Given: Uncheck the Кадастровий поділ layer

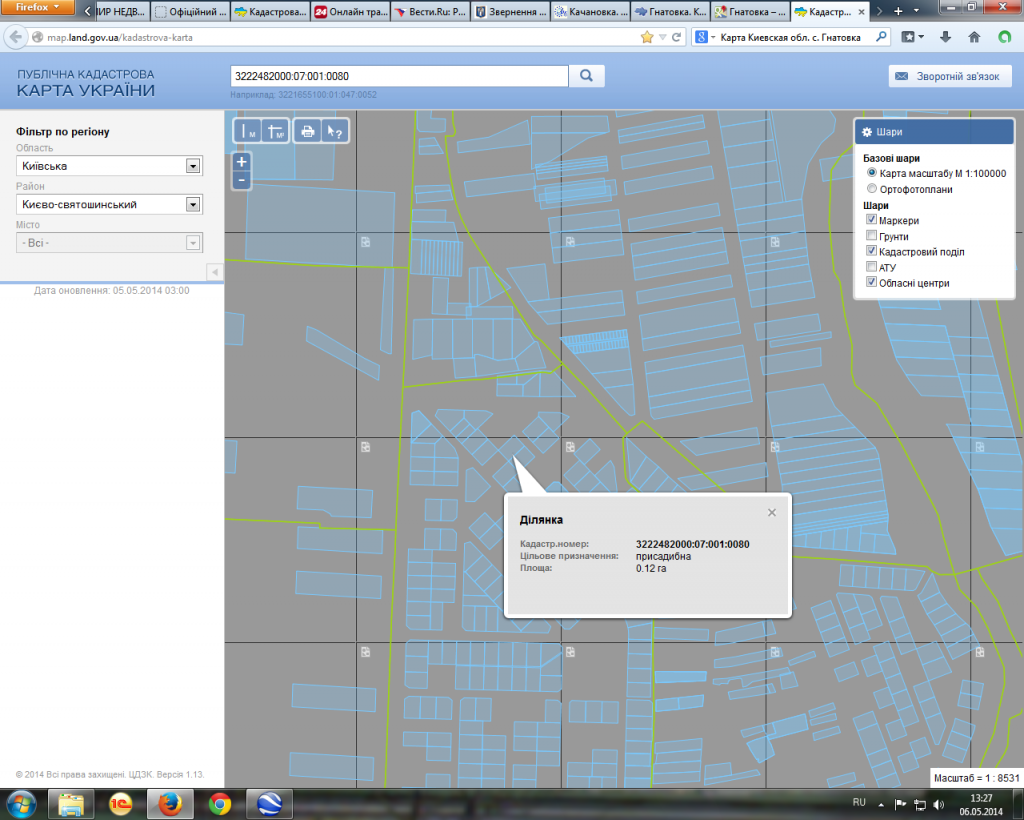Looking at the screenshot, I should pos(871,252).
